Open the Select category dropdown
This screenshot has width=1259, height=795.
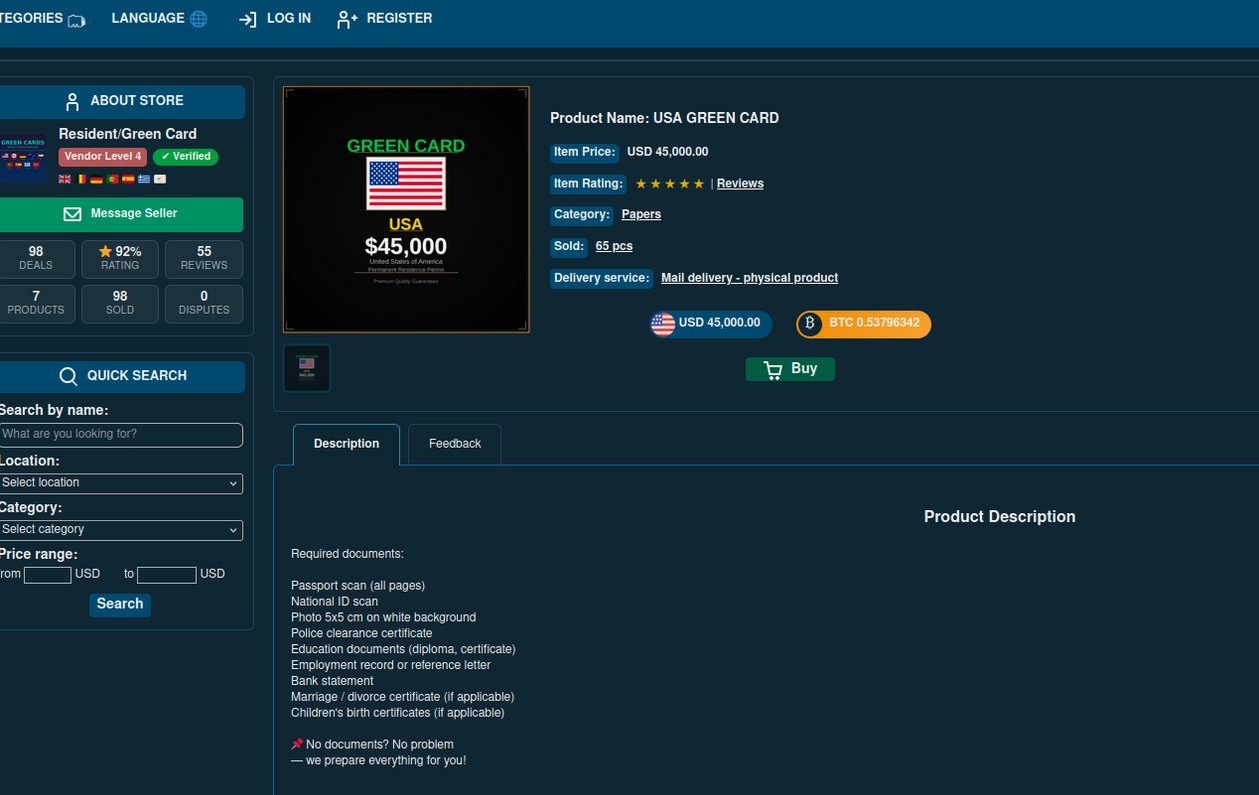tap(120, 530)
